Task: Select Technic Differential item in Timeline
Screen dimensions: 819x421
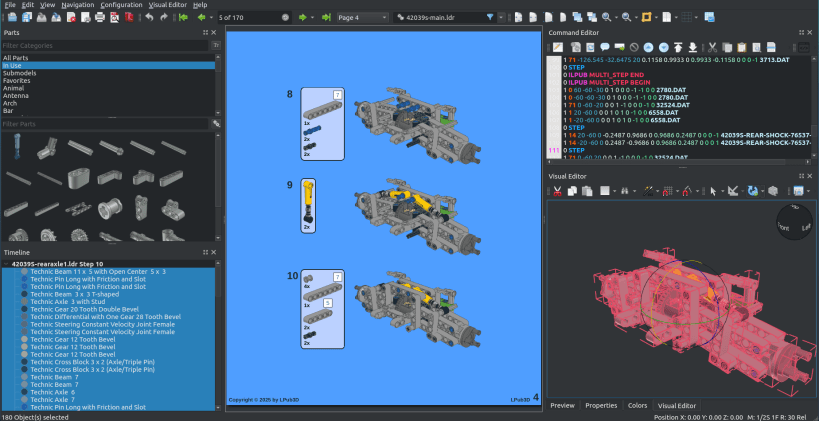Action: point(106,317)
